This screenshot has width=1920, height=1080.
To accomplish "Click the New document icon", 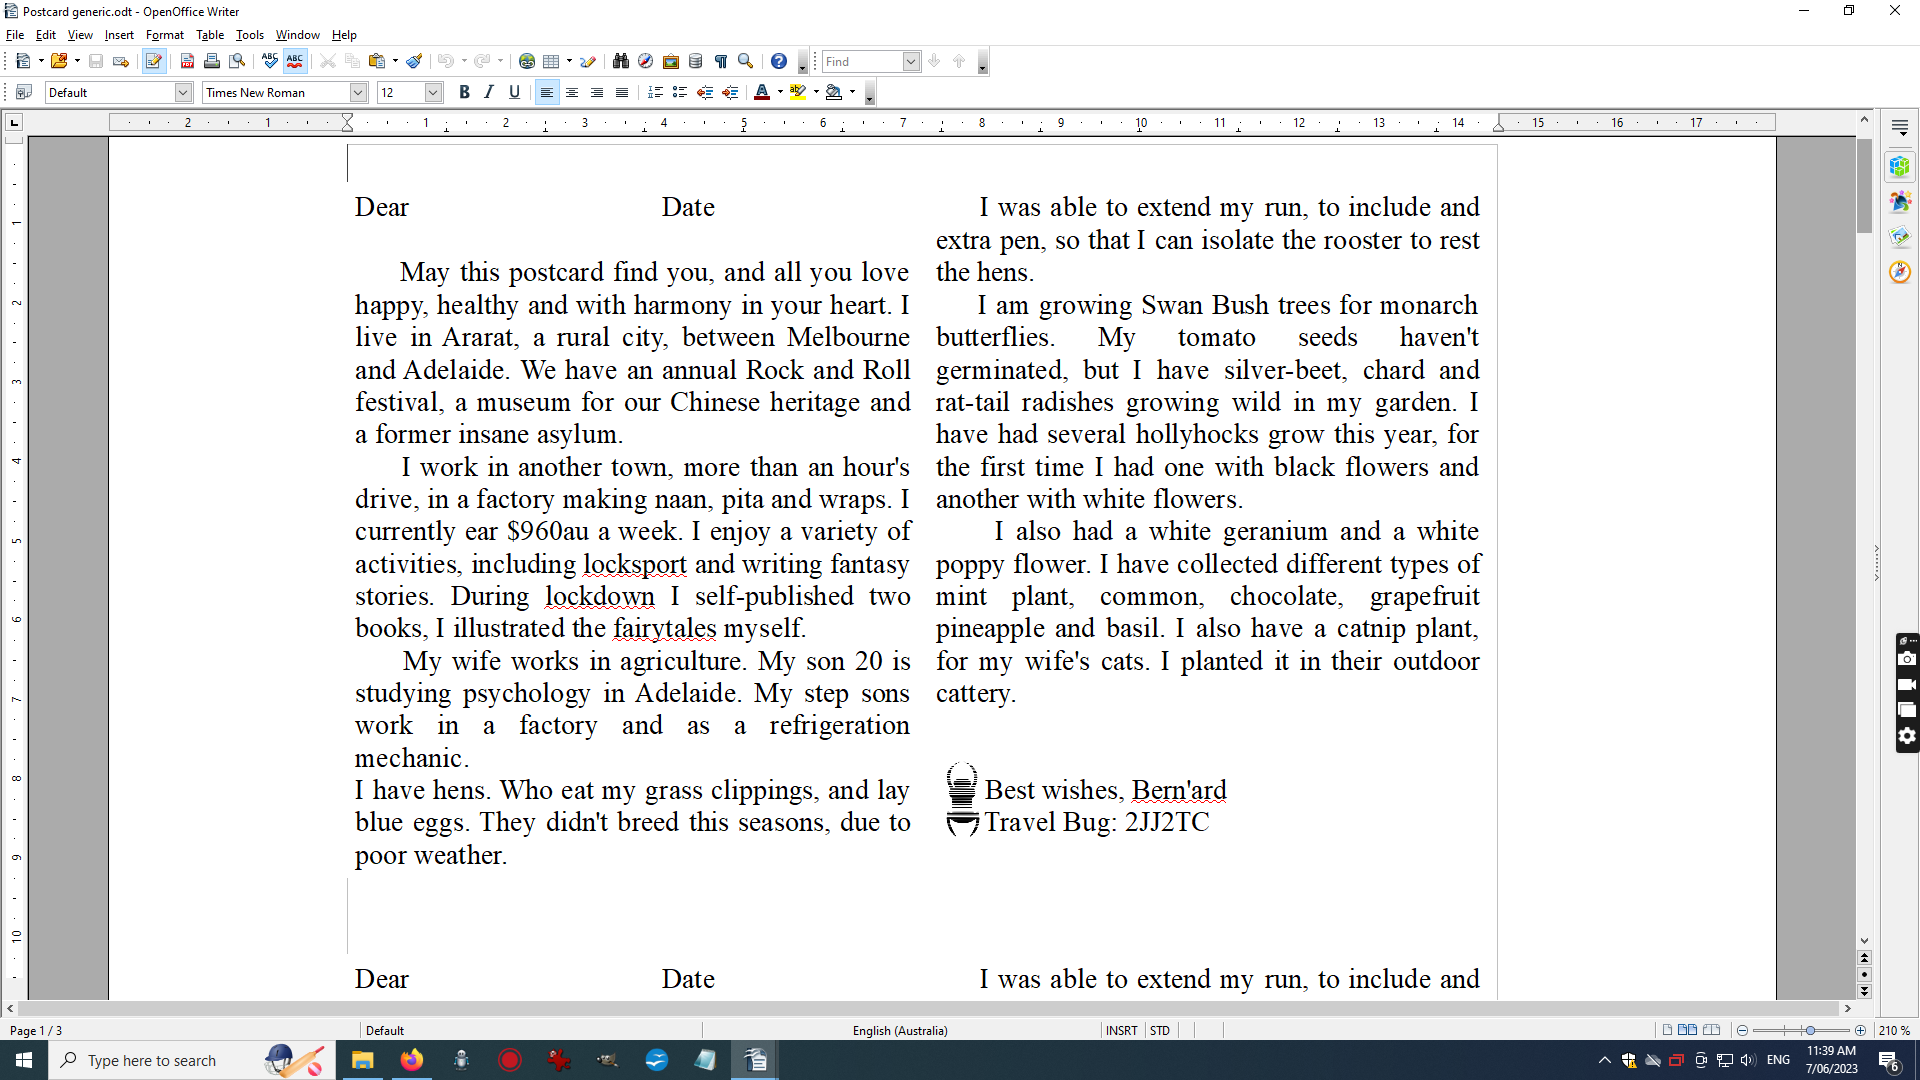I will pyautogui.click(x=23, y=61).
